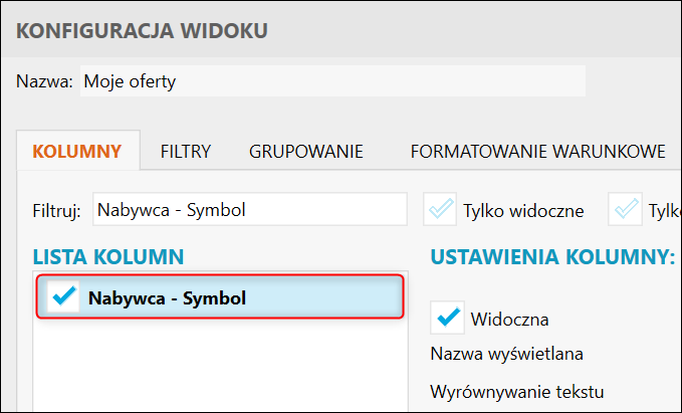Viewport: 682px width, 413px height.
Task: Click the Nazwa field with Moje oferty
Action: (330, 81)
